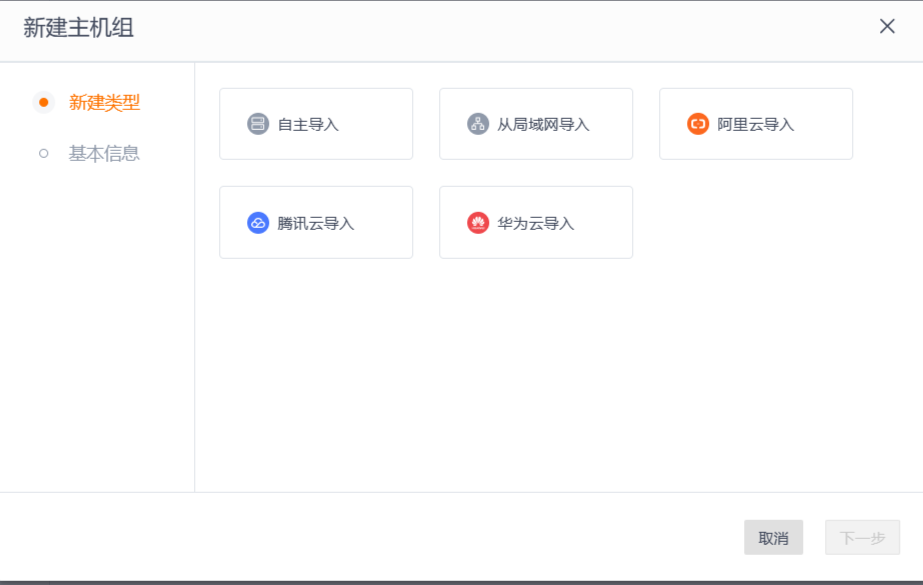Screen dimensions: 923x585
Task: Choose the 自主导入 text label
Action: pos(308,125)
